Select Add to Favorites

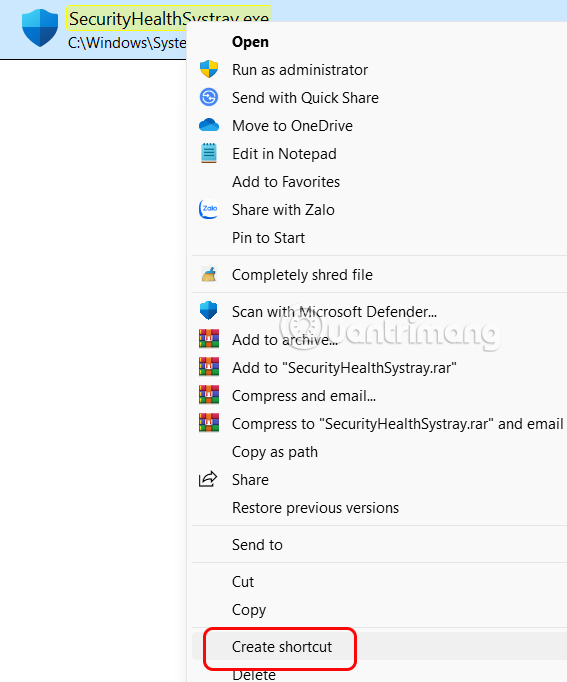click(286, 182)
